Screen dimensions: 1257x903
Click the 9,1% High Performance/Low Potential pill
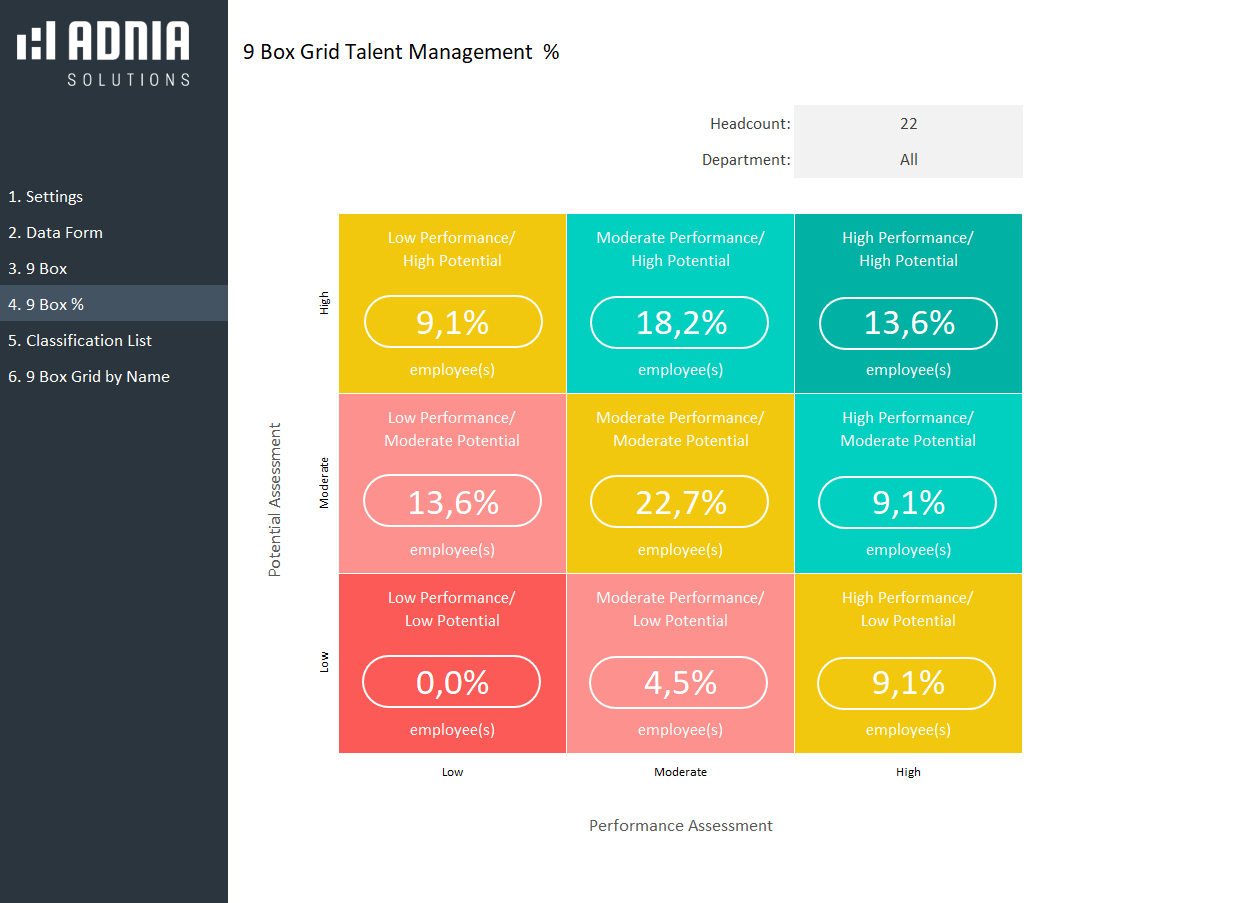[907, 682]
